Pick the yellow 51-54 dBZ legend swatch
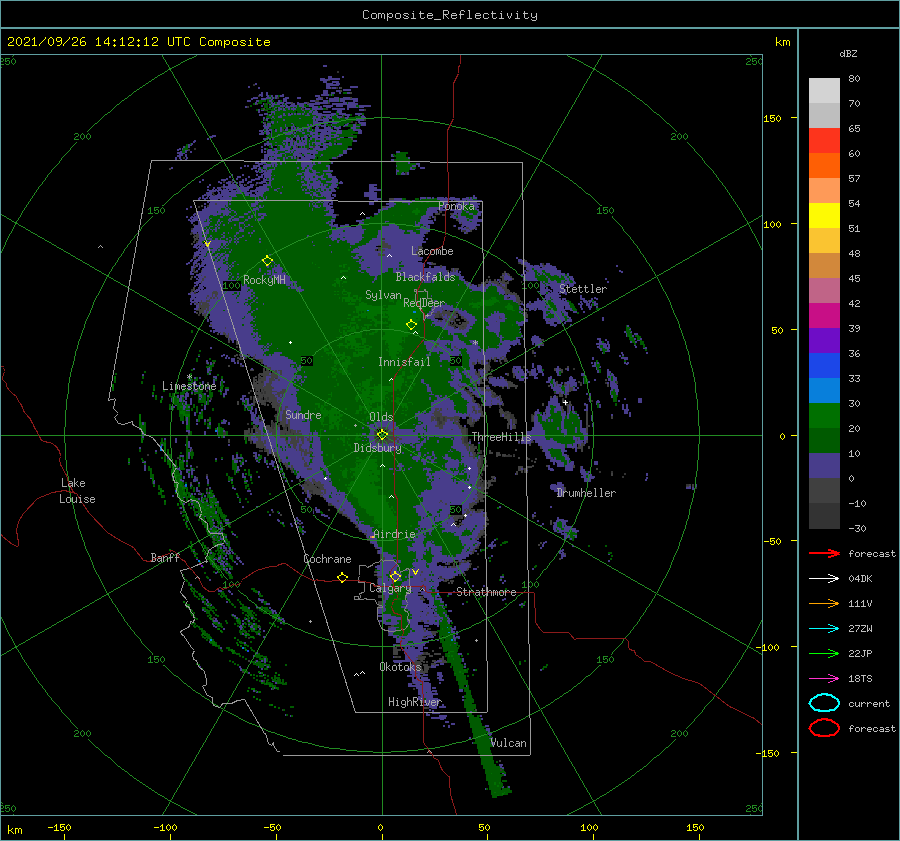 pyautogui.click(x=824, y=216)
